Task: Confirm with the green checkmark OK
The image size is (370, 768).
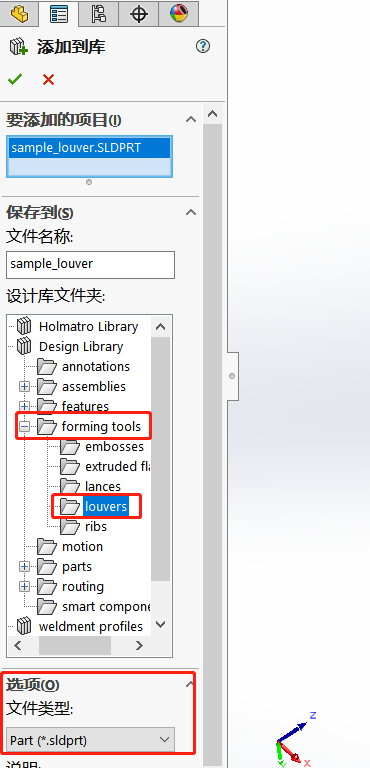Action: 15,79
